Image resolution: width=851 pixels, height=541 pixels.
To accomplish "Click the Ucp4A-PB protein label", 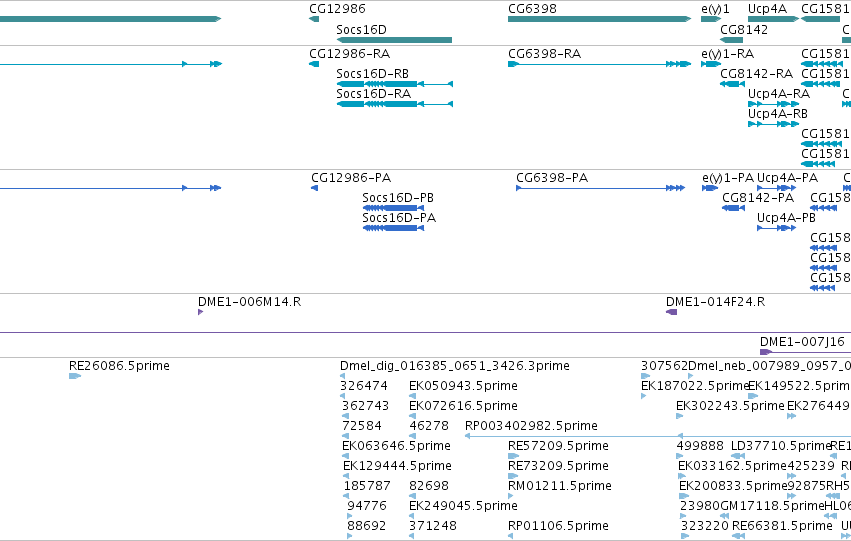I will pos(786,218).
